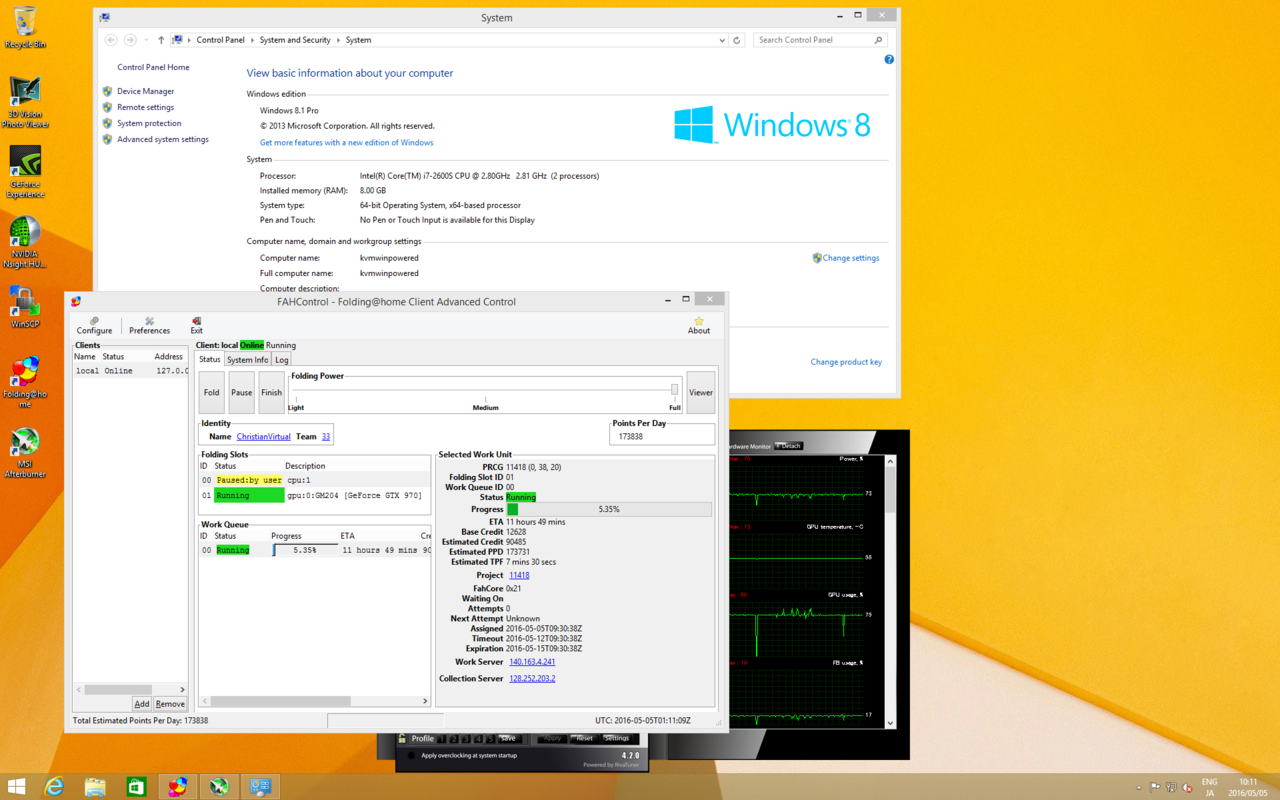Open the Viewer button

[701, 393]
